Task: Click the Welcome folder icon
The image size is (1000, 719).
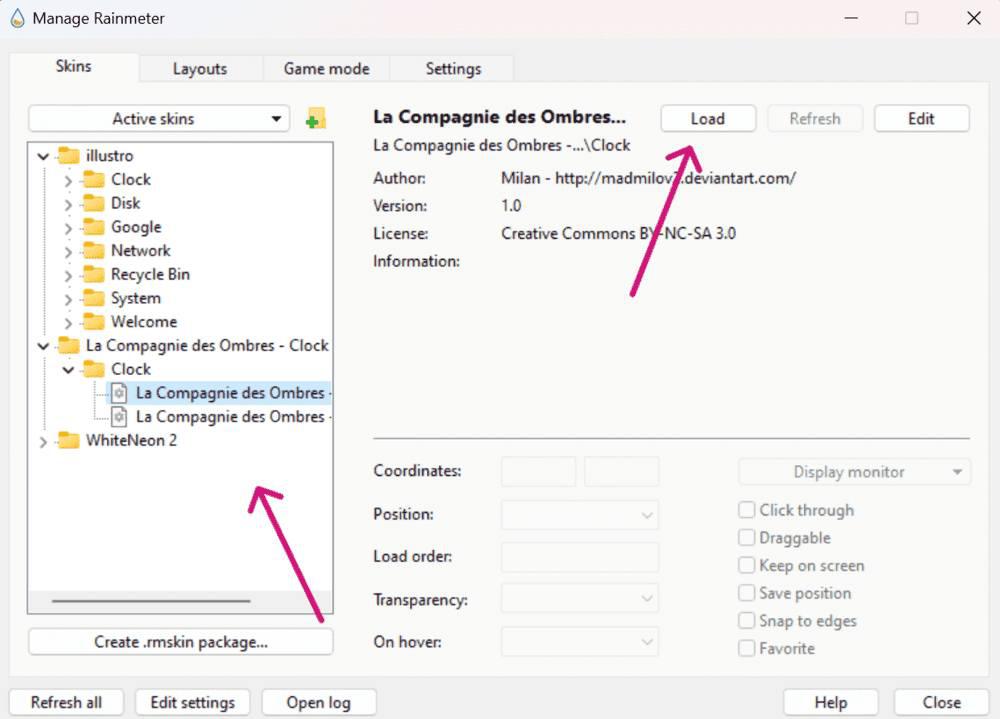Action: (x=94, y=322)
